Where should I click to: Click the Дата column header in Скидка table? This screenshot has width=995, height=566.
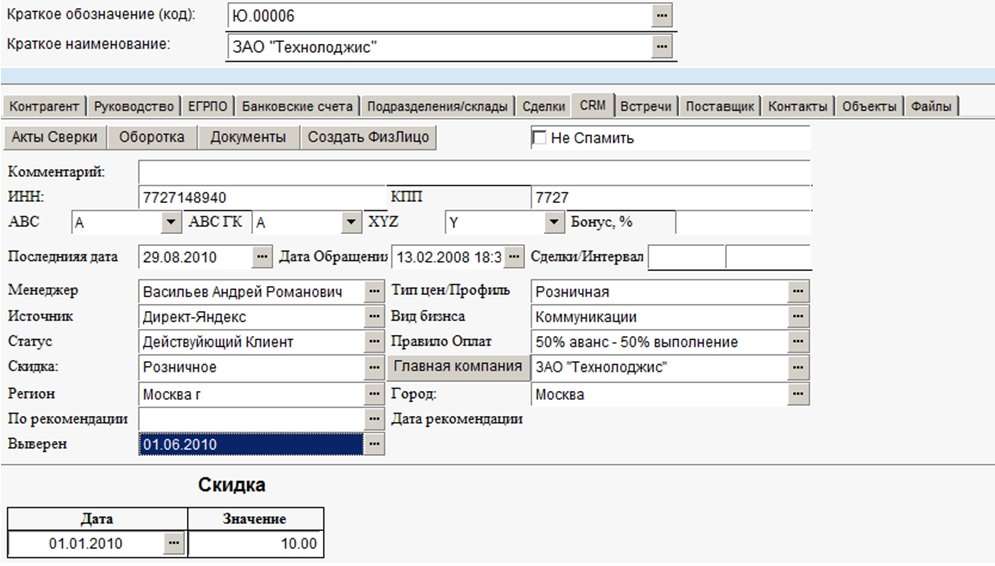pos(97,518)
